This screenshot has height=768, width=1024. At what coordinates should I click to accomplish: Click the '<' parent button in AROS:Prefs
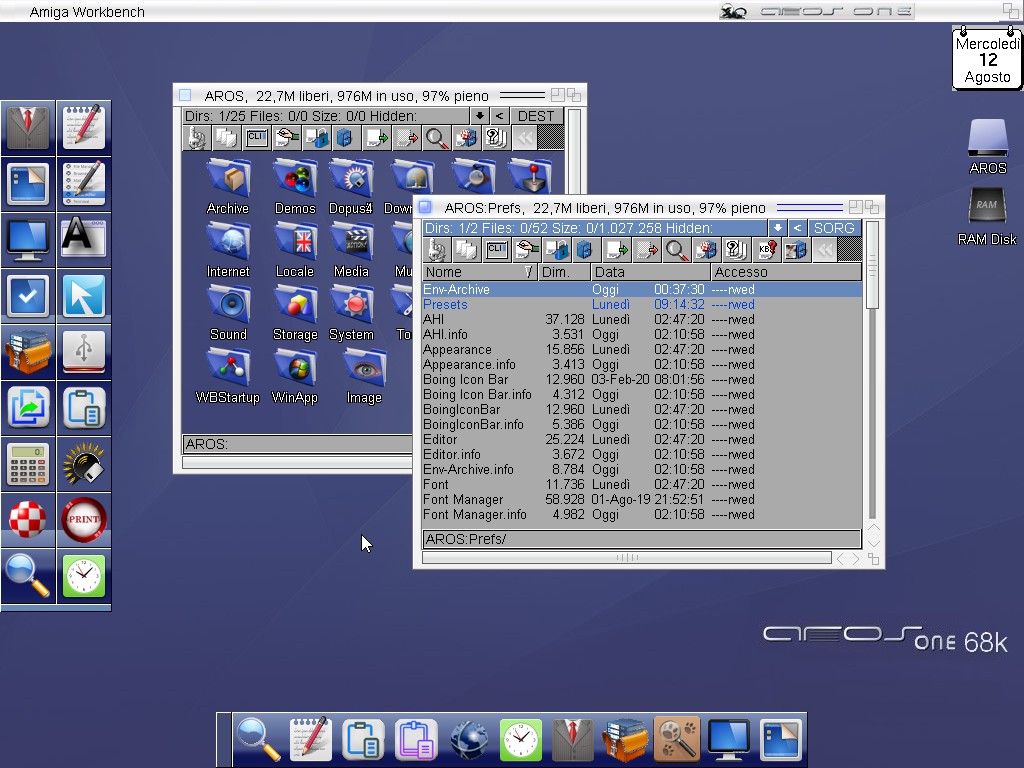(x=797, y=228)
